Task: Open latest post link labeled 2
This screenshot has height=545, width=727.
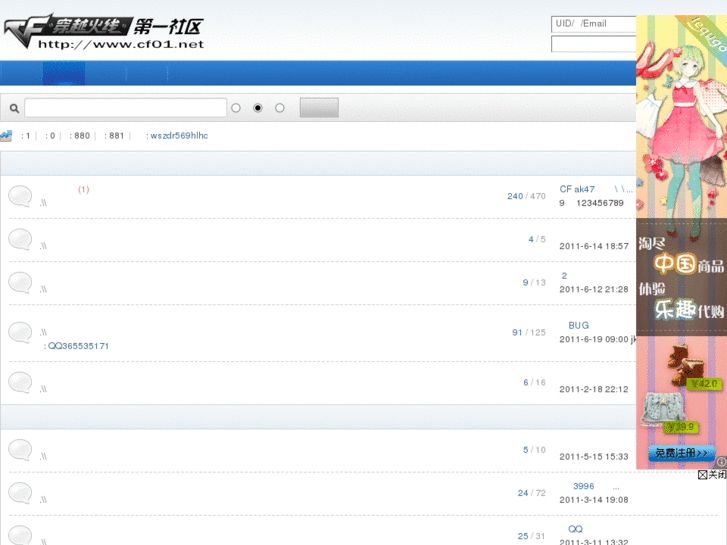Action: click(564, 276)
